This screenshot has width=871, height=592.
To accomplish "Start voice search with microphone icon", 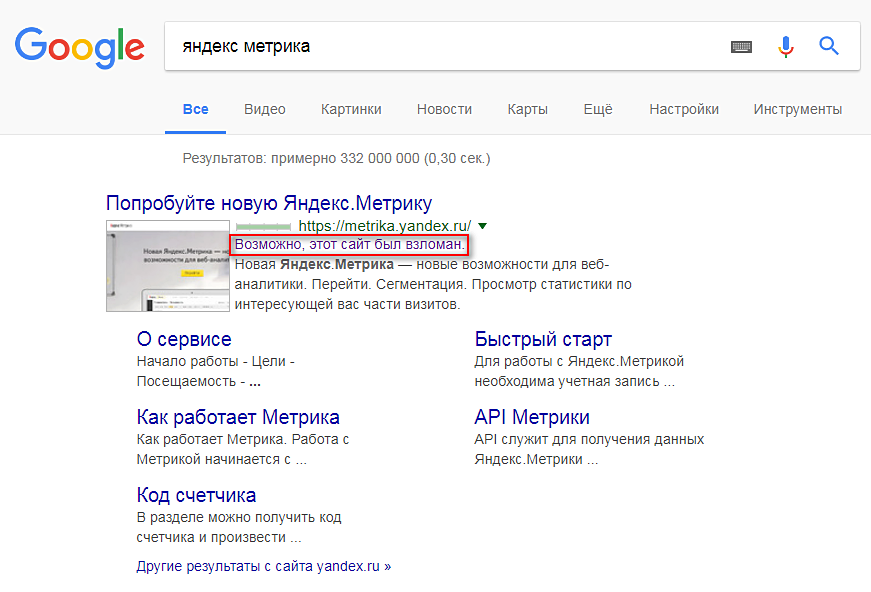I will (786, 46).
